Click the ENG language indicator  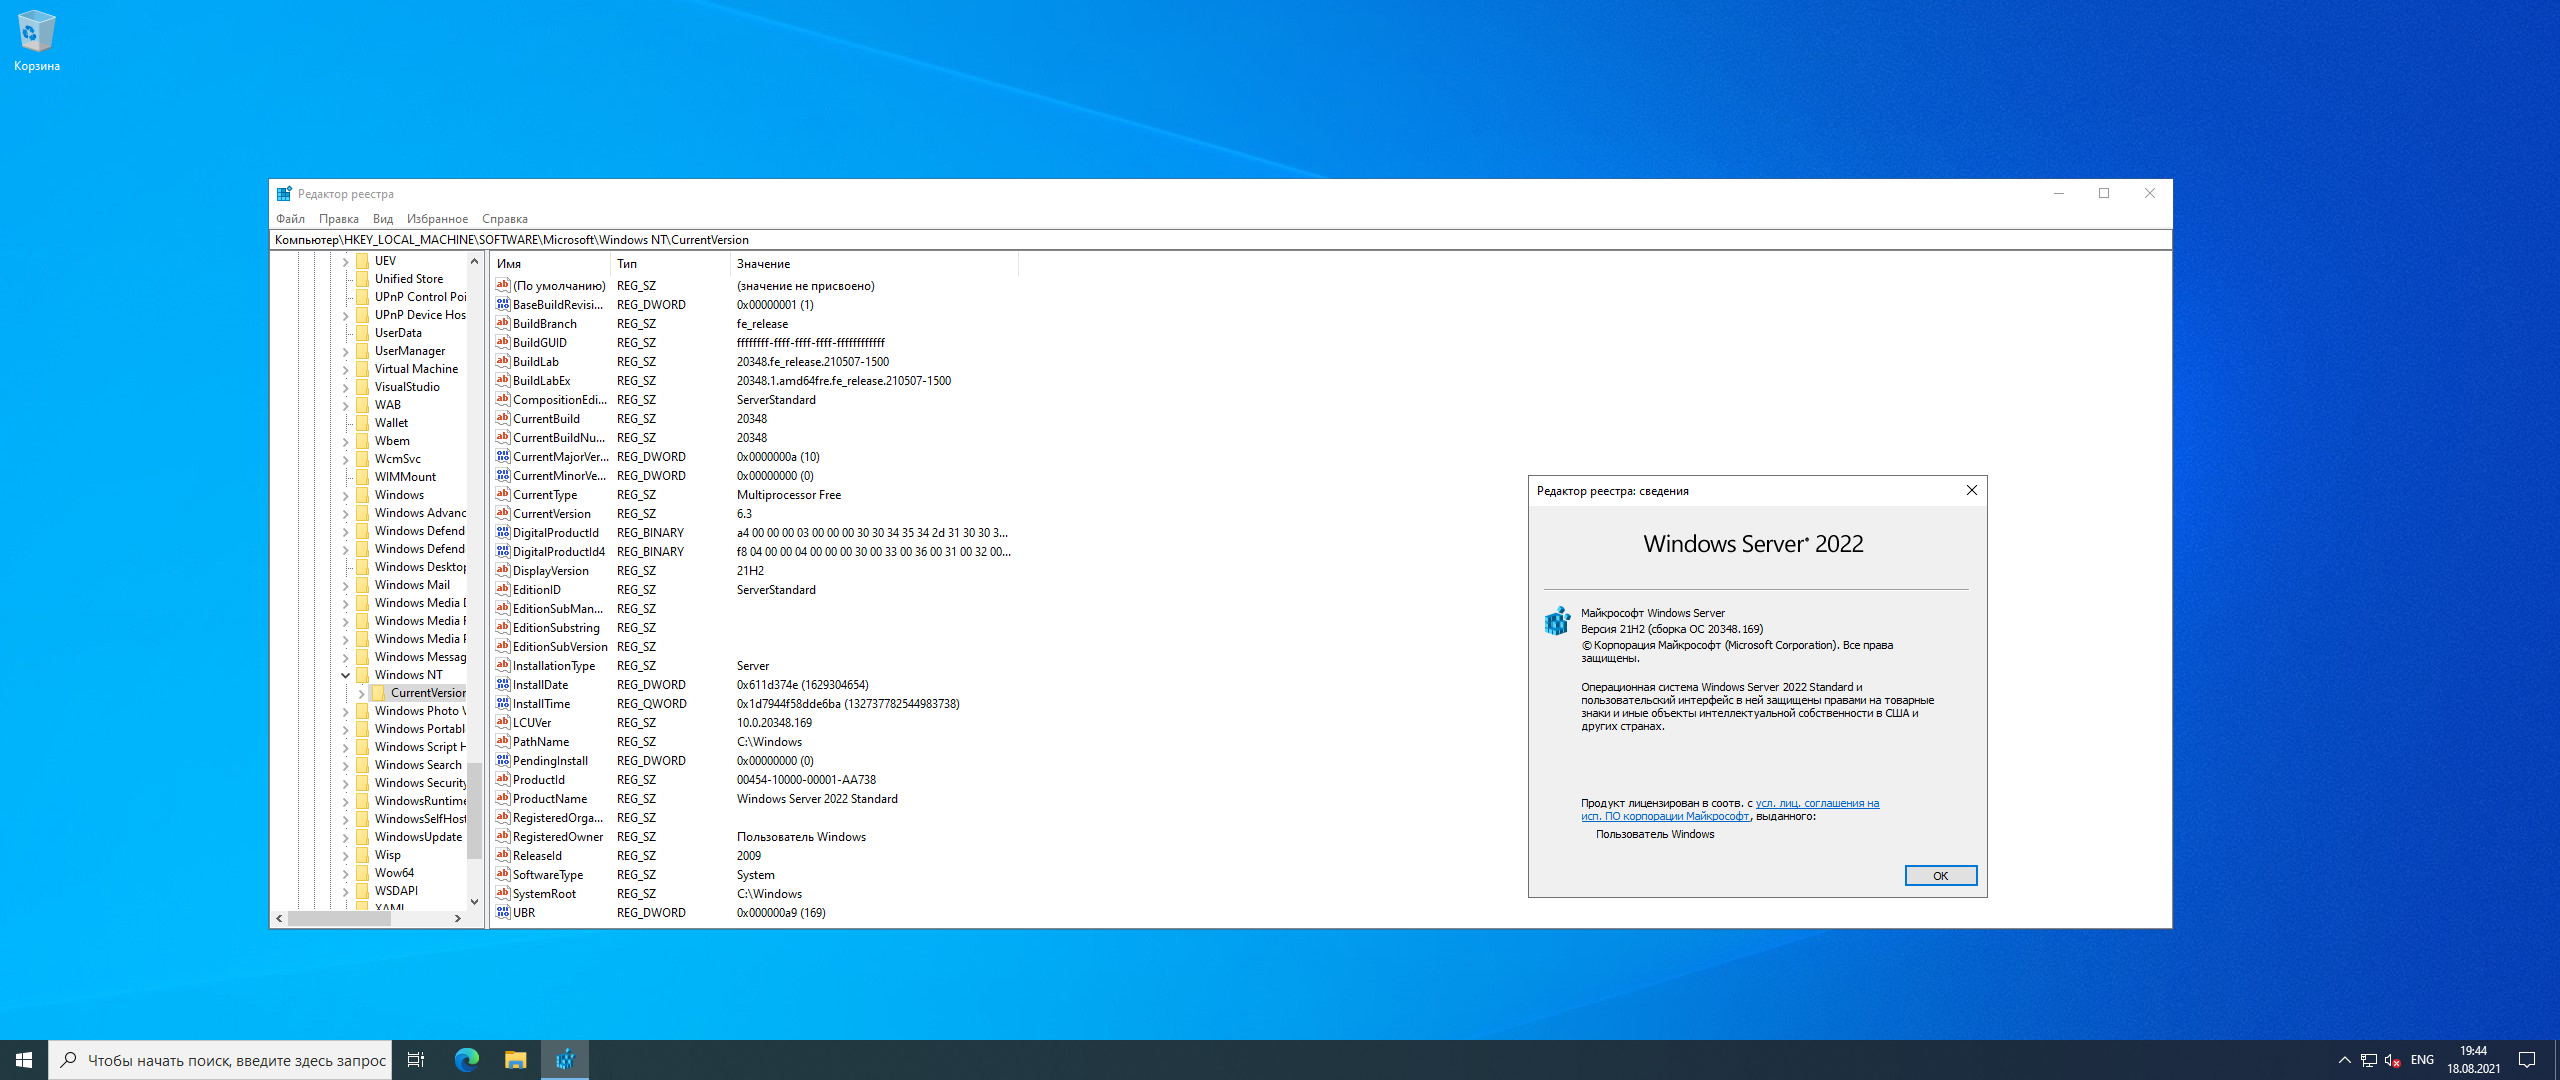[x=2422, y=1060]
